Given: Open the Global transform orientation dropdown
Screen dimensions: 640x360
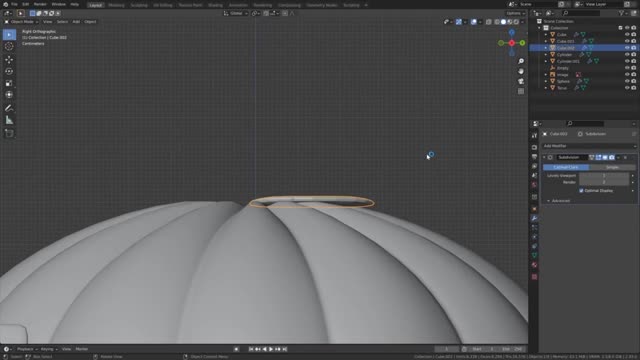Looking at the screenshot, I should coord(236,13).
